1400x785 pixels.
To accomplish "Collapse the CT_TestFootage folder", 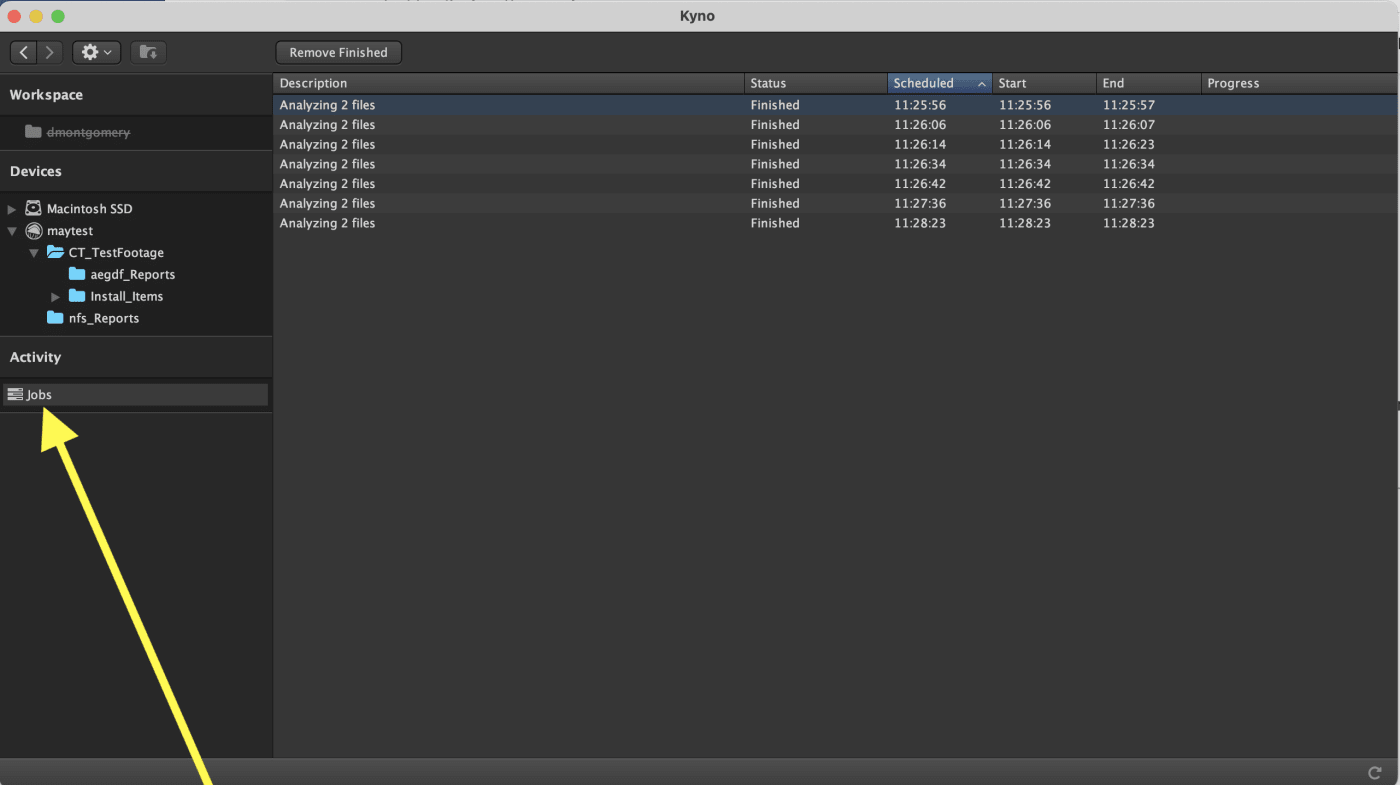I will pos(34,253).
